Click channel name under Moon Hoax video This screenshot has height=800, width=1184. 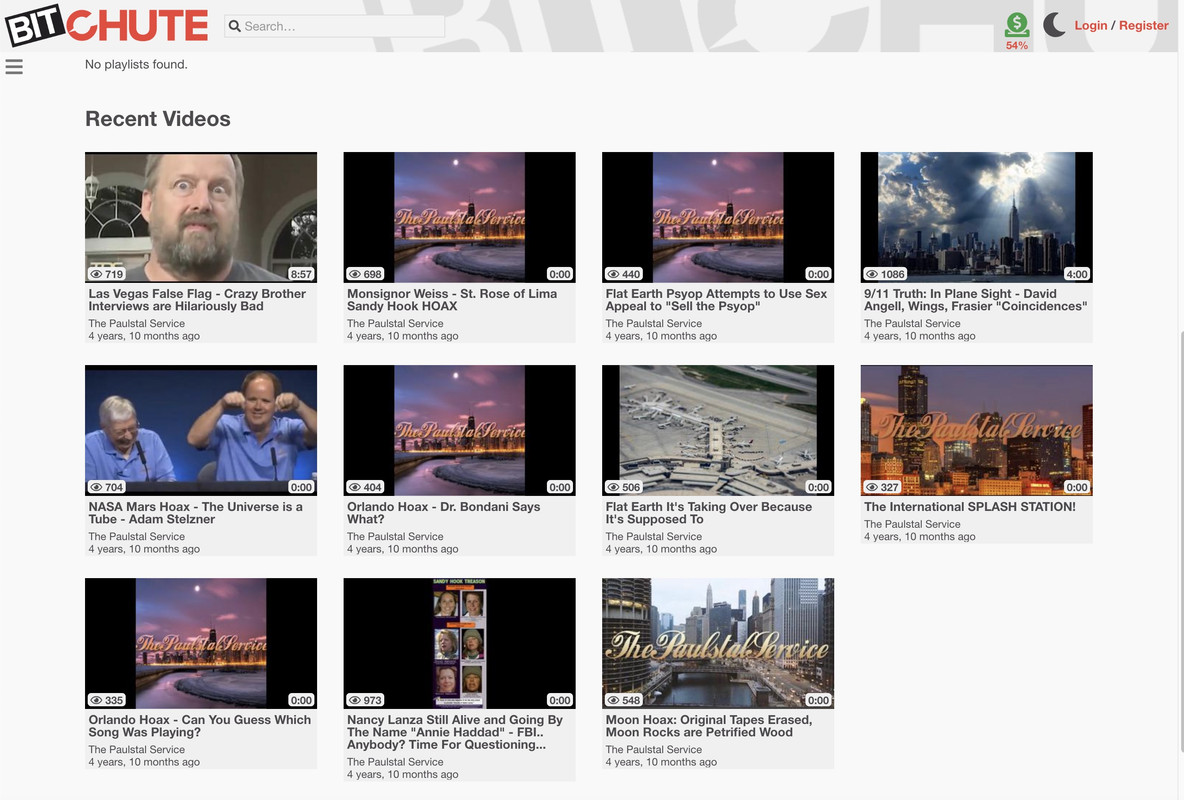[654, 749]
